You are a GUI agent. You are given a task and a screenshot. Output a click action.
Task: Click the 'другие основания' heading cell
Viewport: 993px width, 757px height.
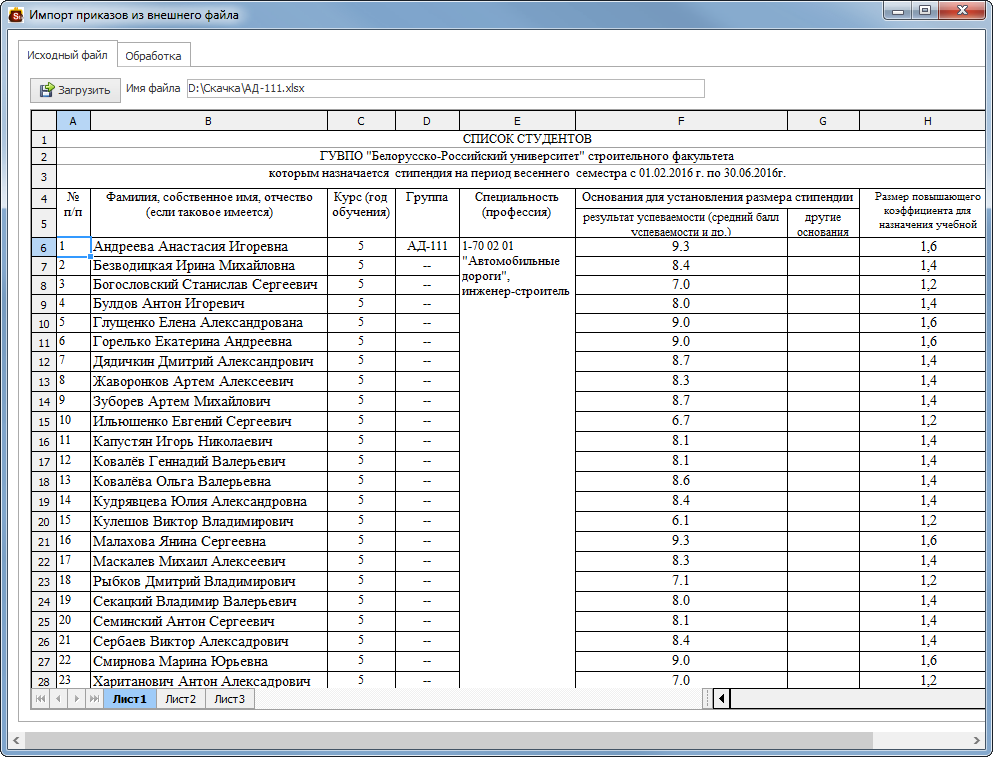pos(823,224)
